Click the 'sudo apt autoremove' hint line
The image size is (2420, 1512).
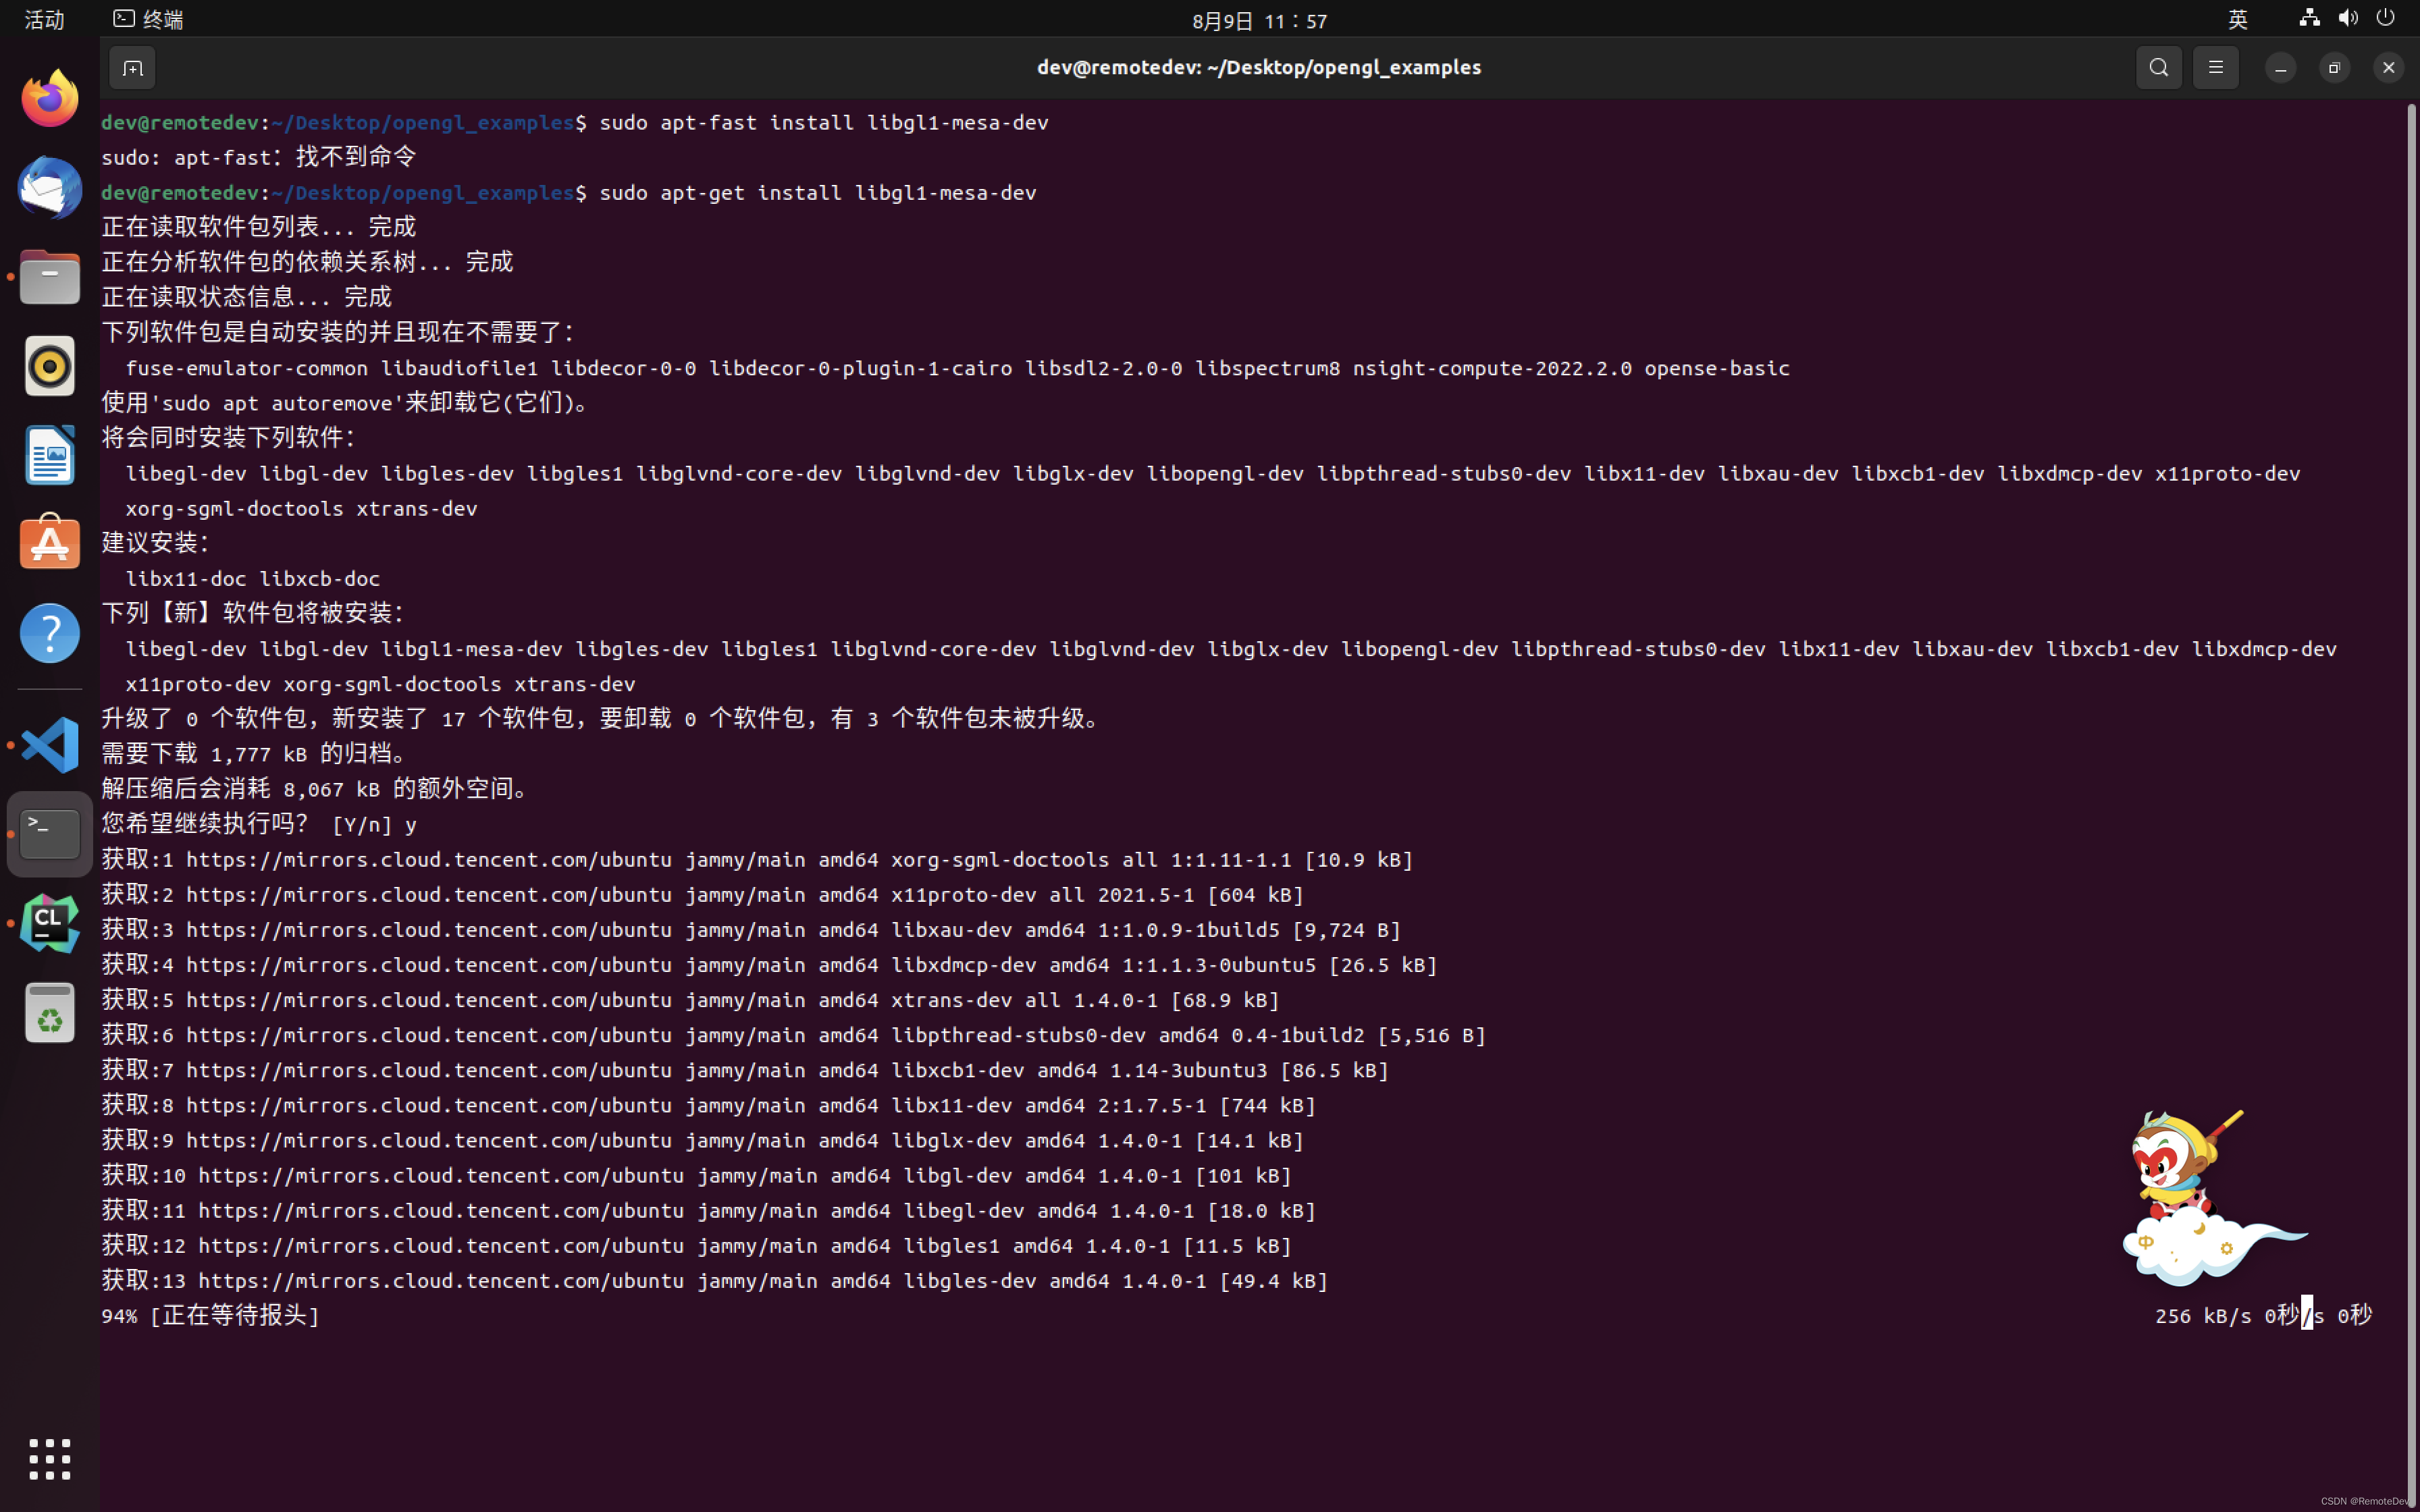[x=347, y=403]
